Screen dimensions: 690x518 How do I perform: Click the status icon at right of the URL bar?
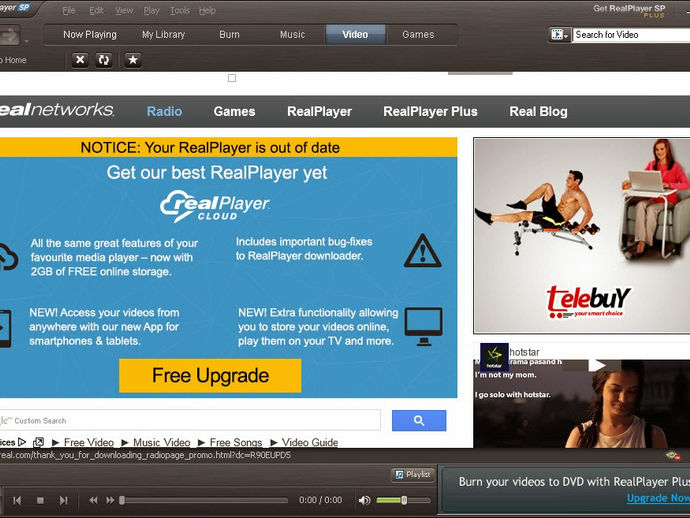click(x=673, y=456)
